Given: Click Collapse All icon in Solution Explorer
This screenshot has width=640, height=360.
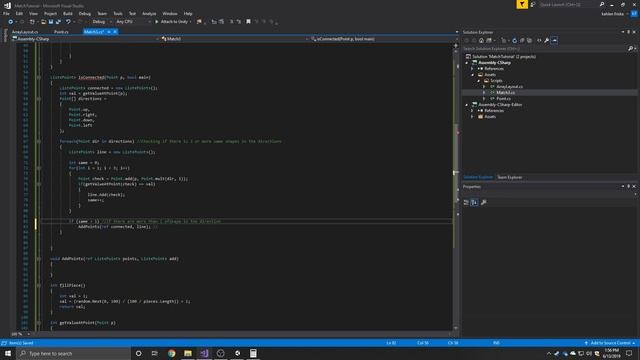Looking at the screenshot, I should [522, 40].
